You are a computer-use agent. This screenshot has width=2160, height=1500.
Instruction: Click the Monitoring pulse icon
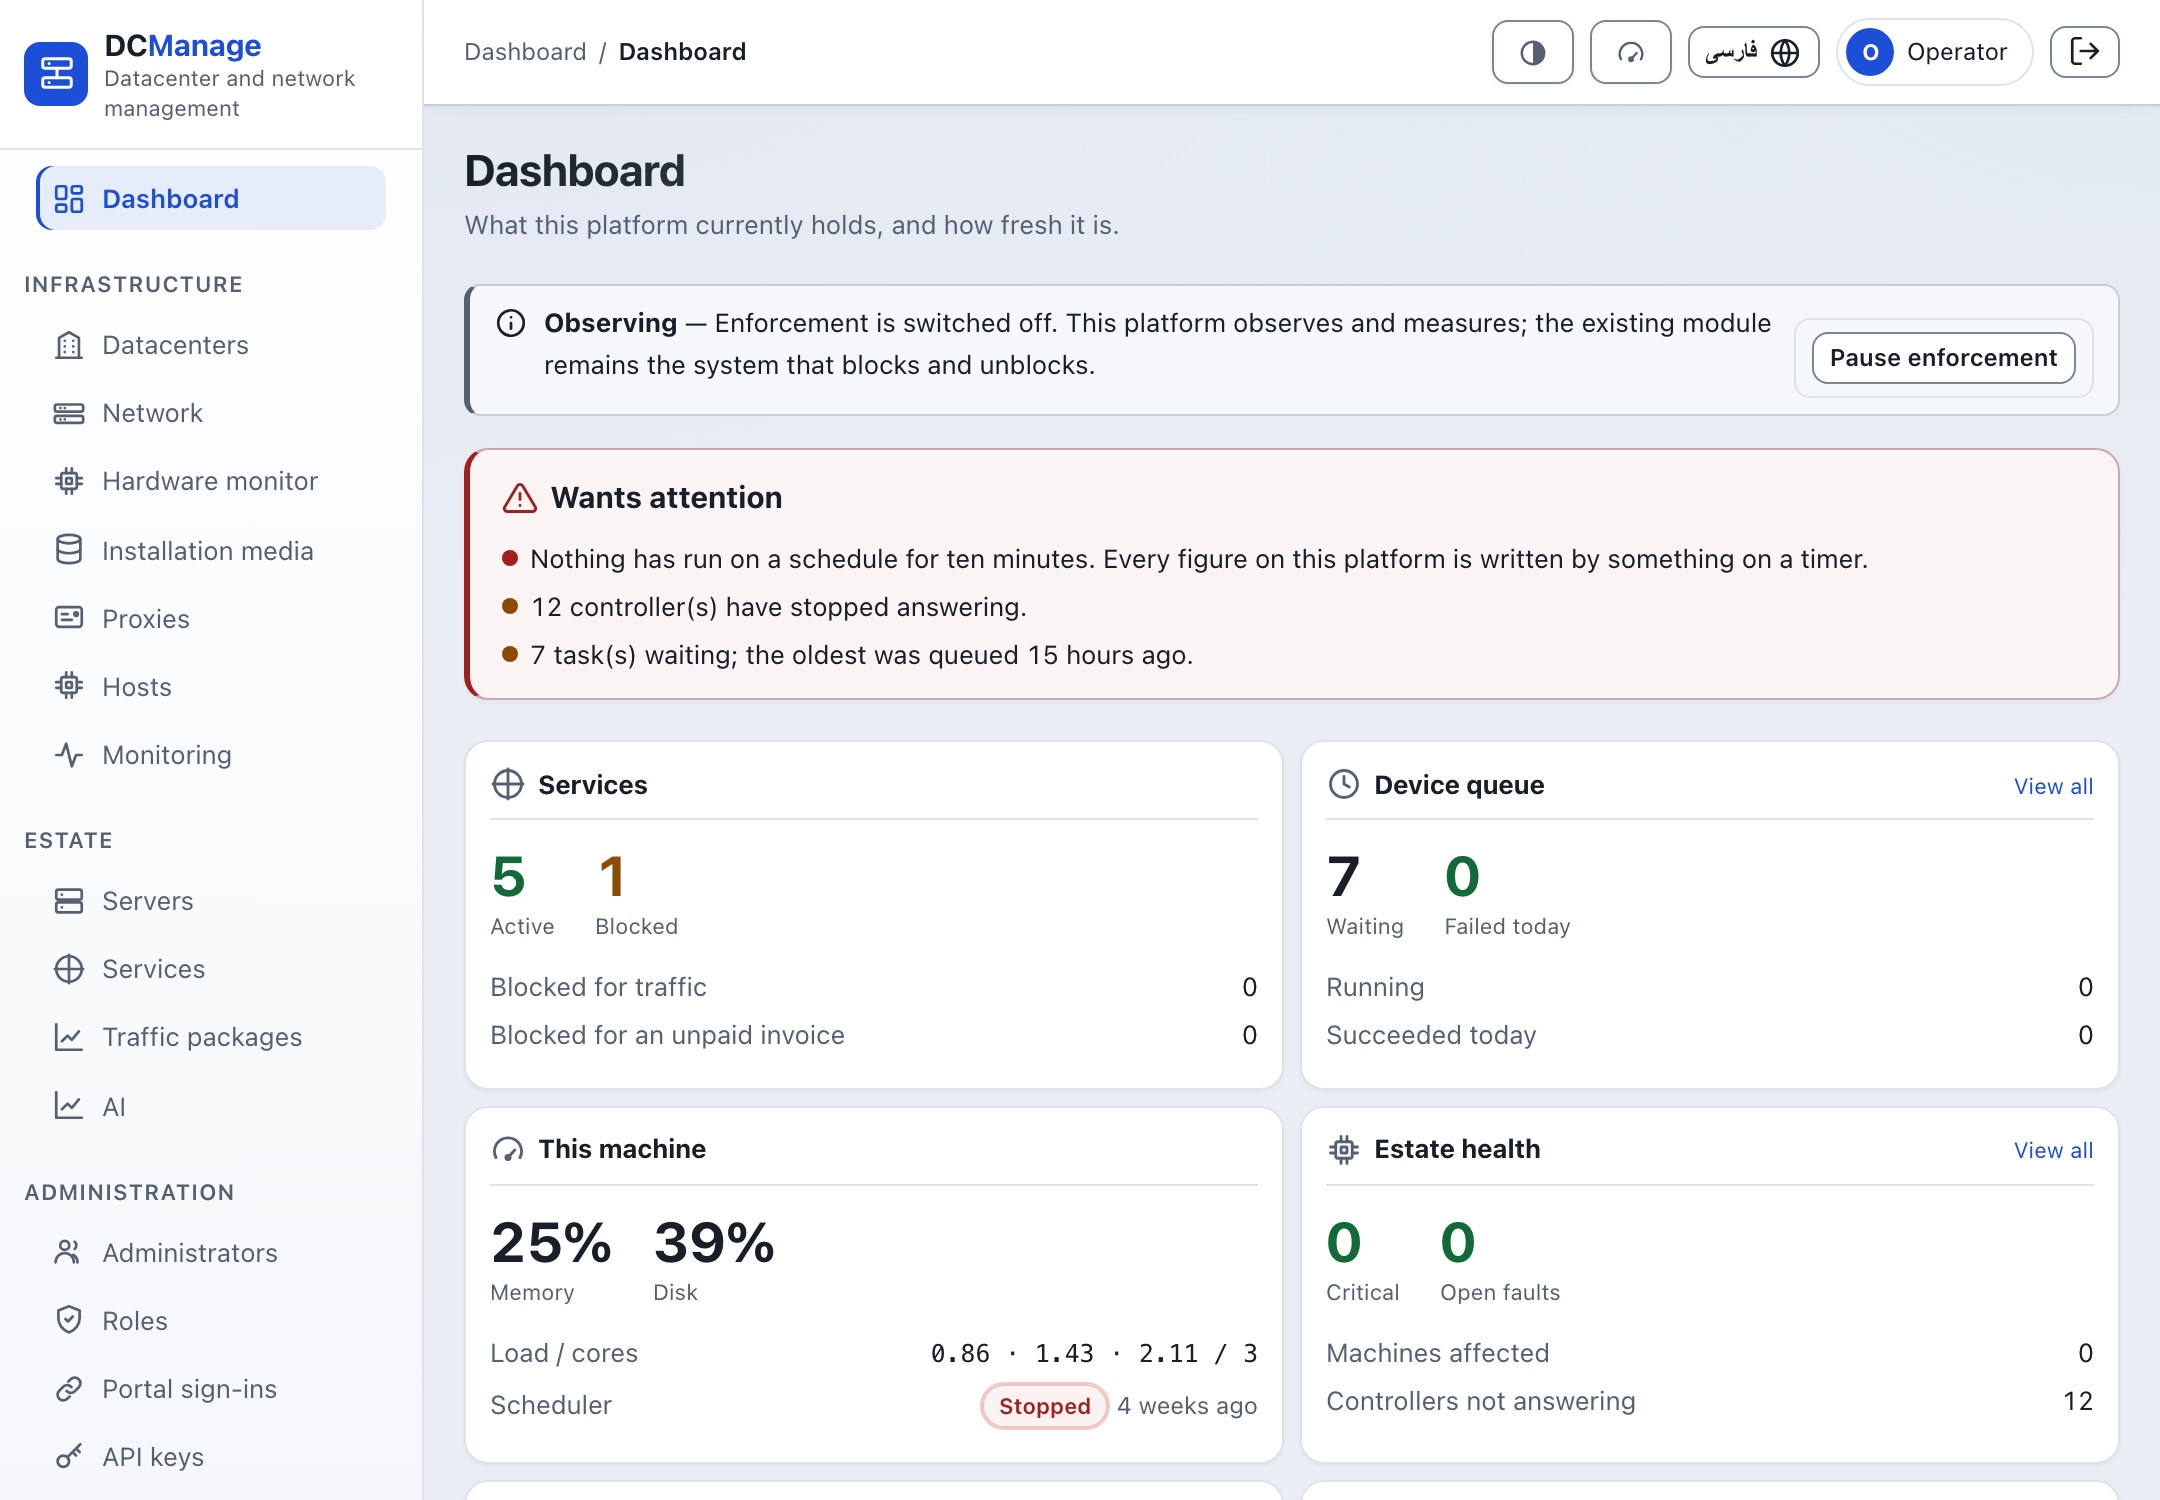pos(69,754)
